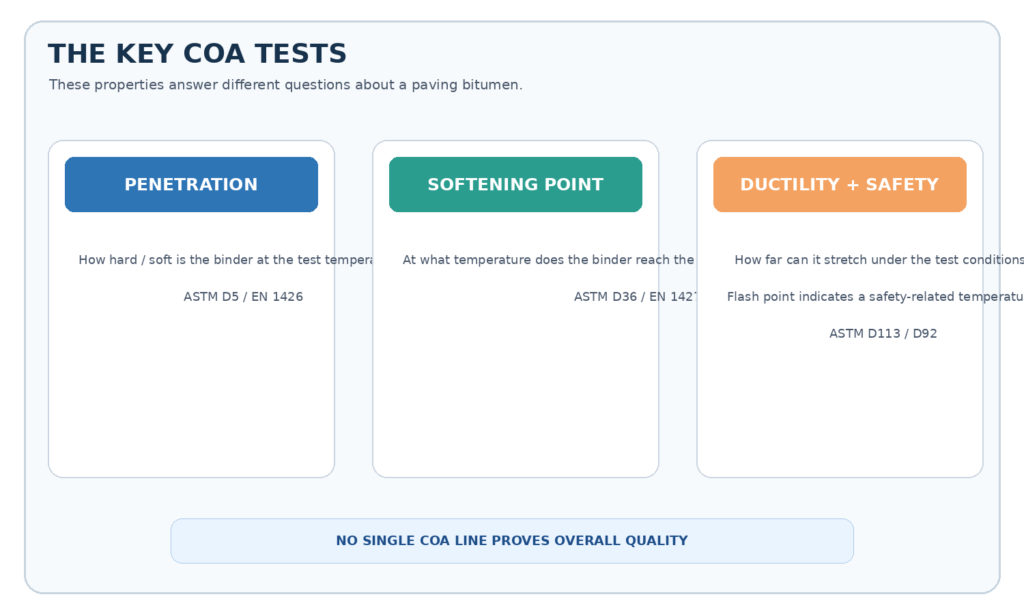Click empty area of Ductility + Safety card

point(839,412)
